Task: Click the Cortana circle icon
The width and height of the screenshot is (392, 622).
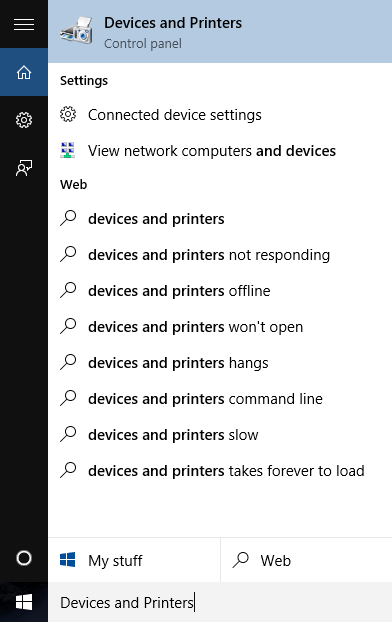Action: pyautogui.click(x=24, y=558)
